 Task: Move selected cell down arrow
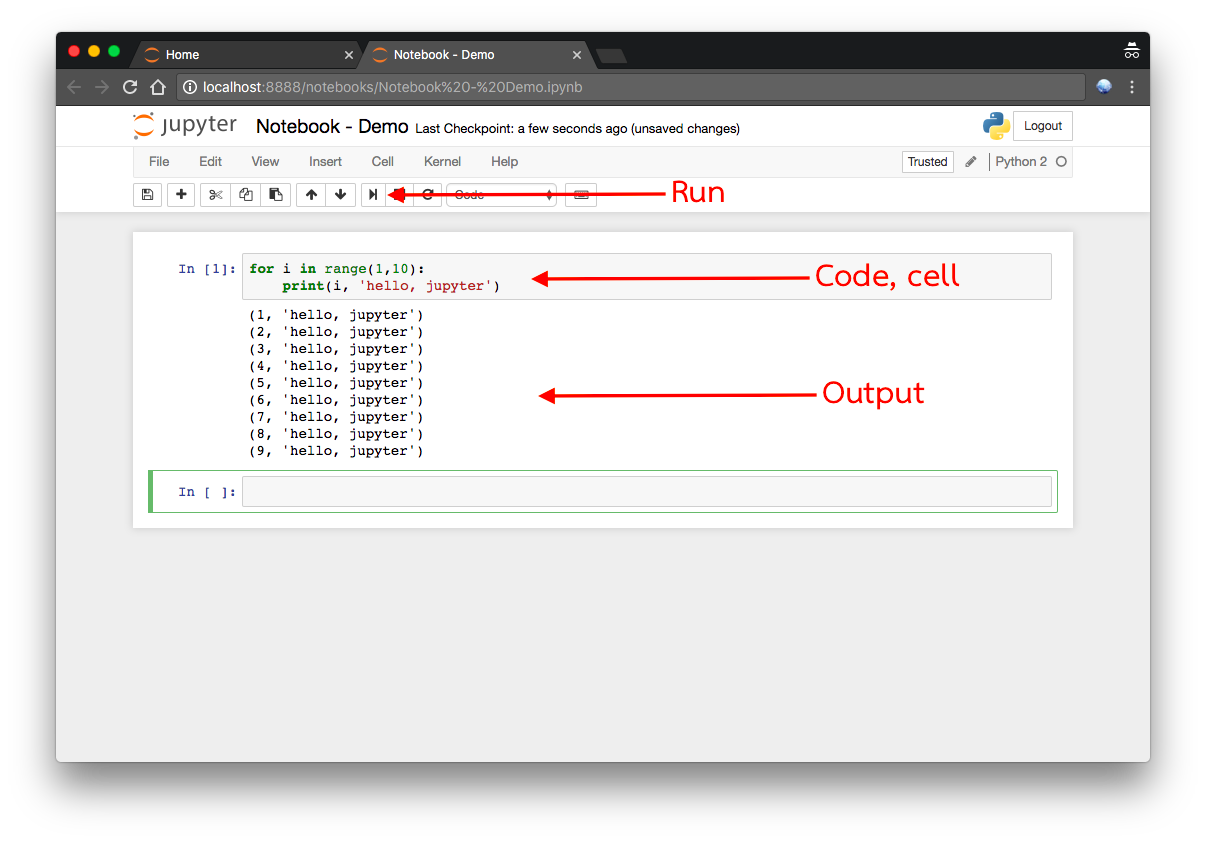coord(341,195)
